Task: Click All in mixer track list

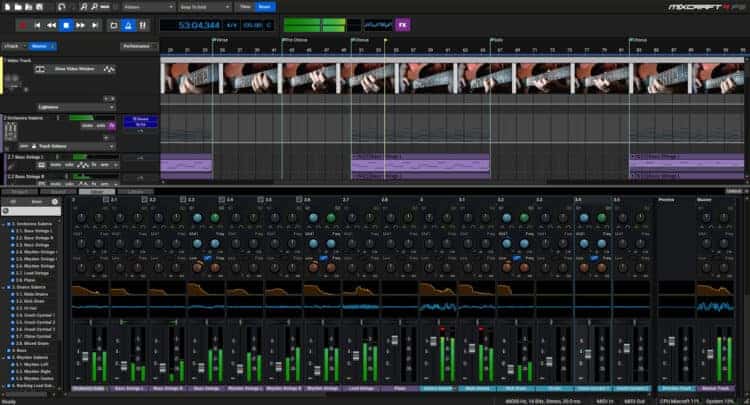Action: click(x=13, y=202)
